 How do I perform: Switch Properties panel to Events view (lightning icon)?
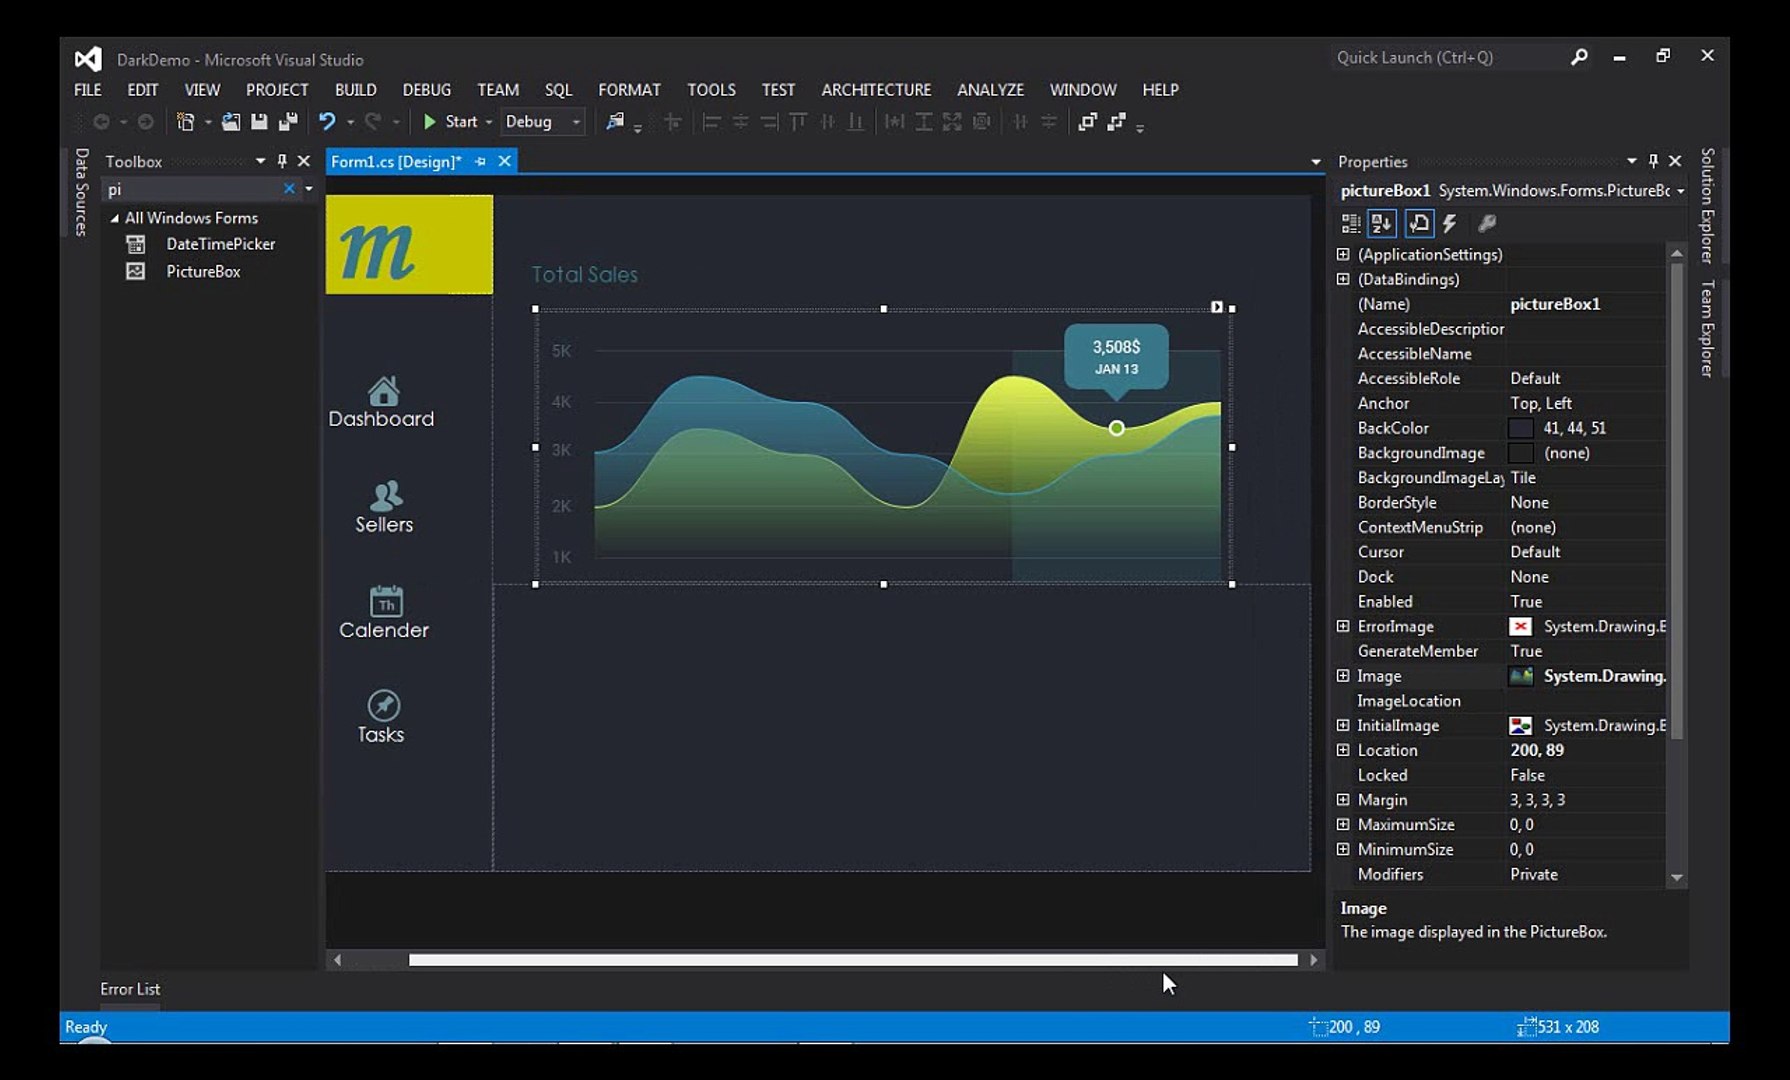pyautogui.click(x=1451, y=223)
